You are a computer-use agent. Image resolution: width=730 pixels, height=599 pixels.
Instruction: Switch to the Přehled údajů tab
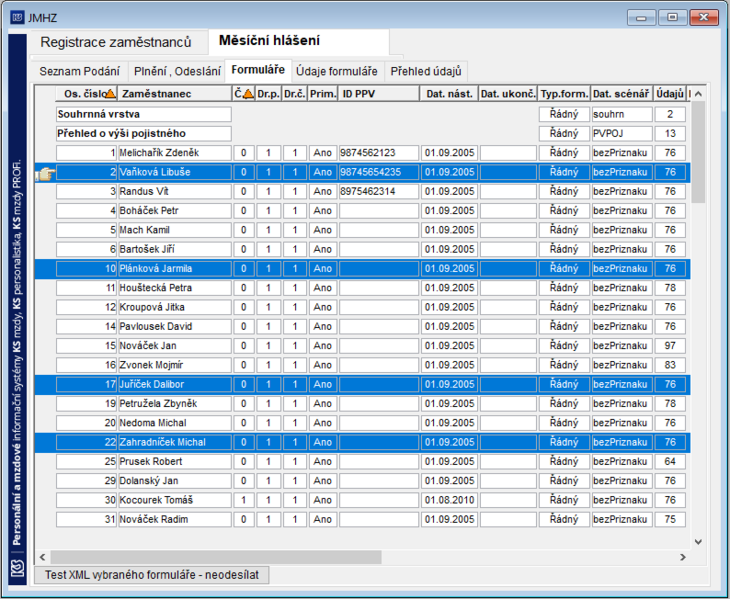coord(426,71)
